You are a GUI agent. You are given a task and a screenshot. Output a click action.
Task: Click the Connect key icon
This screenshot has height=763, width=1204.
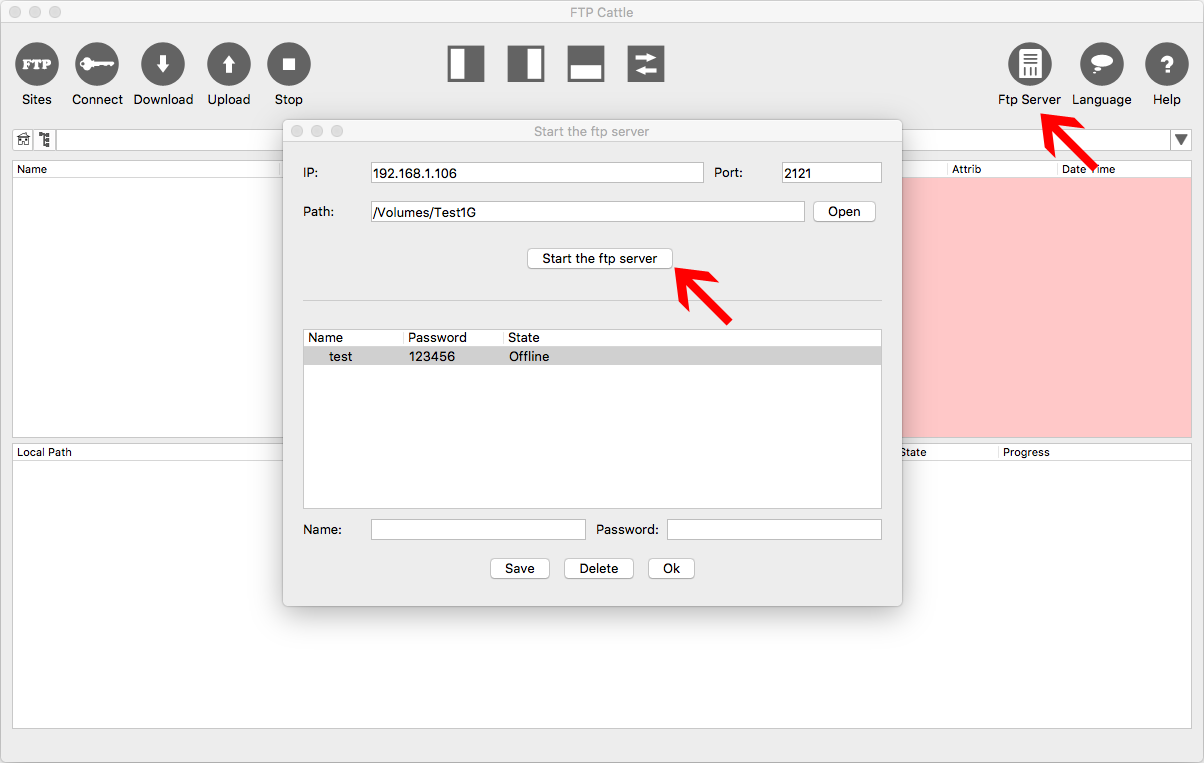pyautogui.click(x=97, y=64)
